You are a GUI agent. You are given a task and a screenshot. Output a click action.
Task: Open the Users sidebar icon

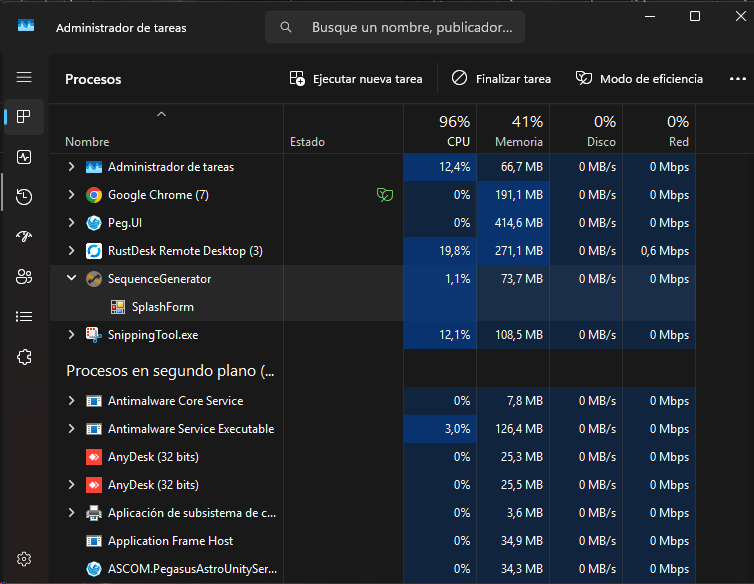[24, 277]
